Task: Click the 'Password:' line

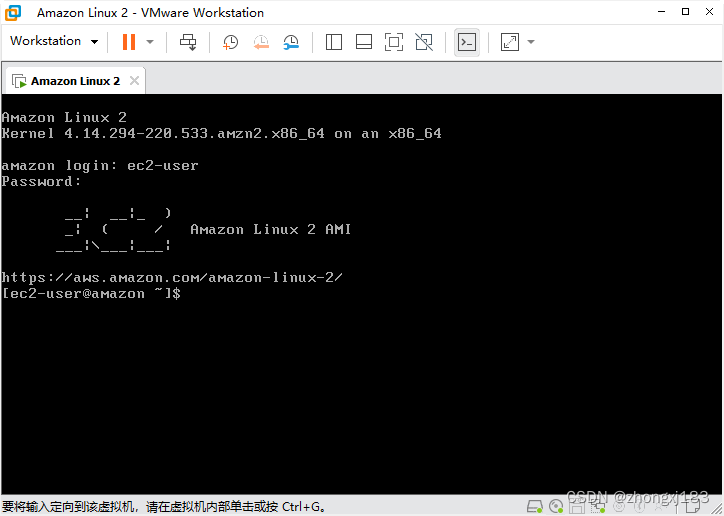Action: 41,181
